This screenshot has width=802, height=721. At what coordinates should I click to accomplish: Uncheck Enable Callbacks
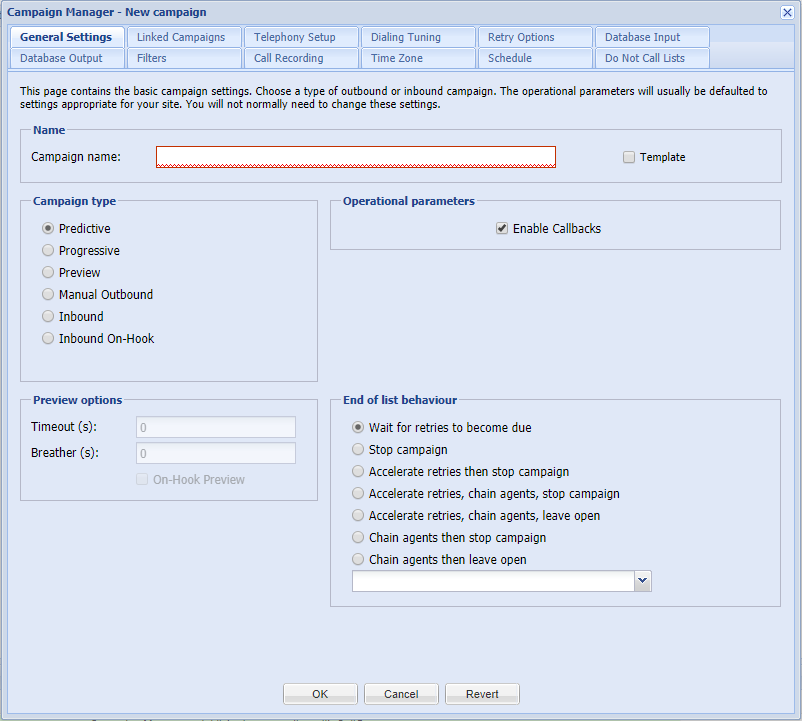502,228
